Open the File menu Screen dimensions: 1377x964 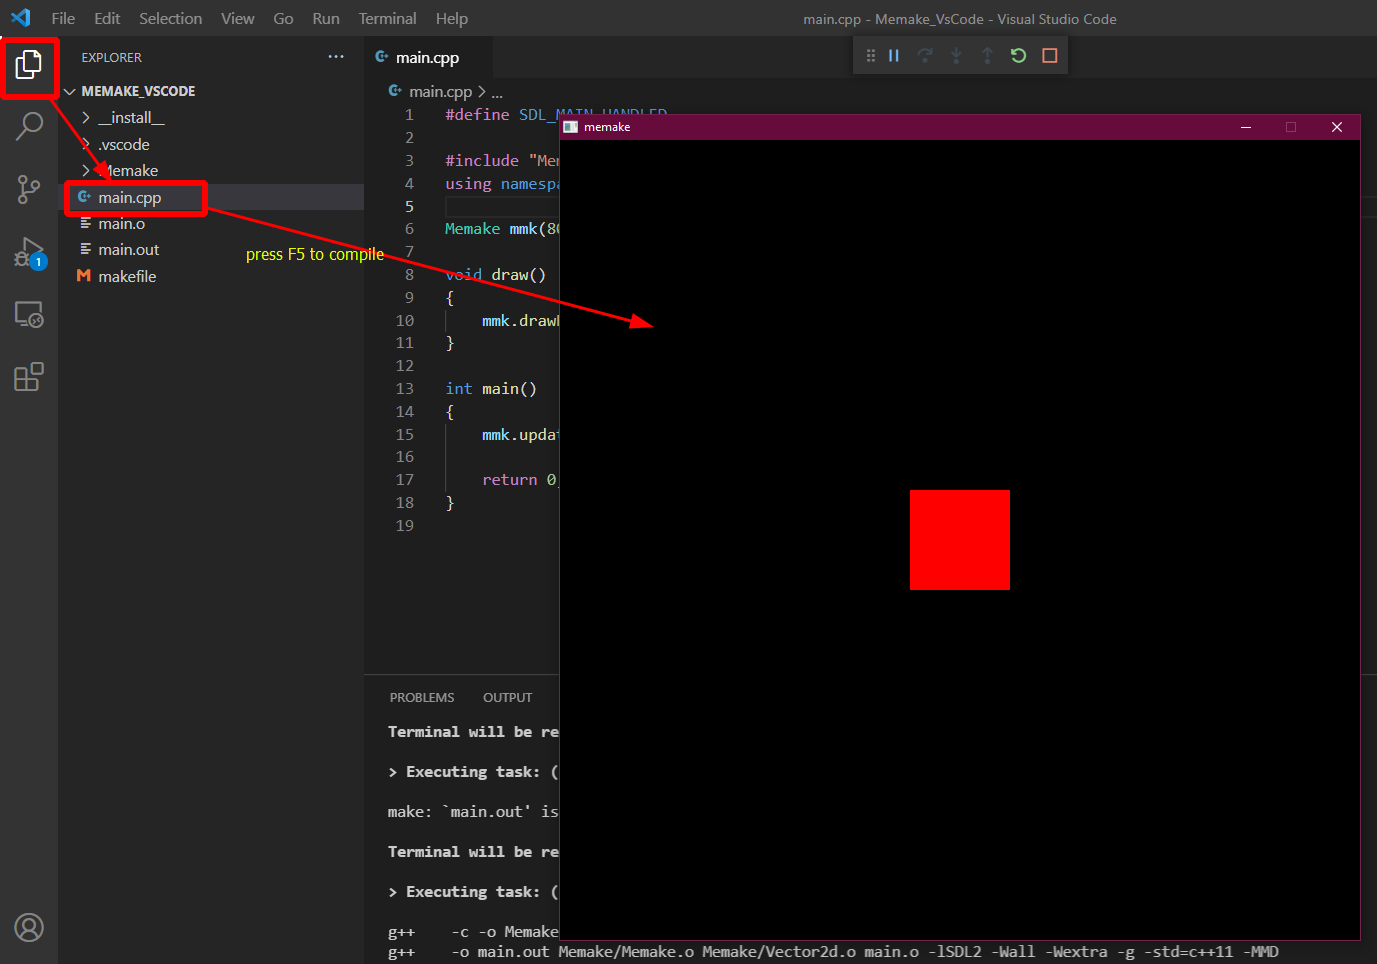pos(63,18)
